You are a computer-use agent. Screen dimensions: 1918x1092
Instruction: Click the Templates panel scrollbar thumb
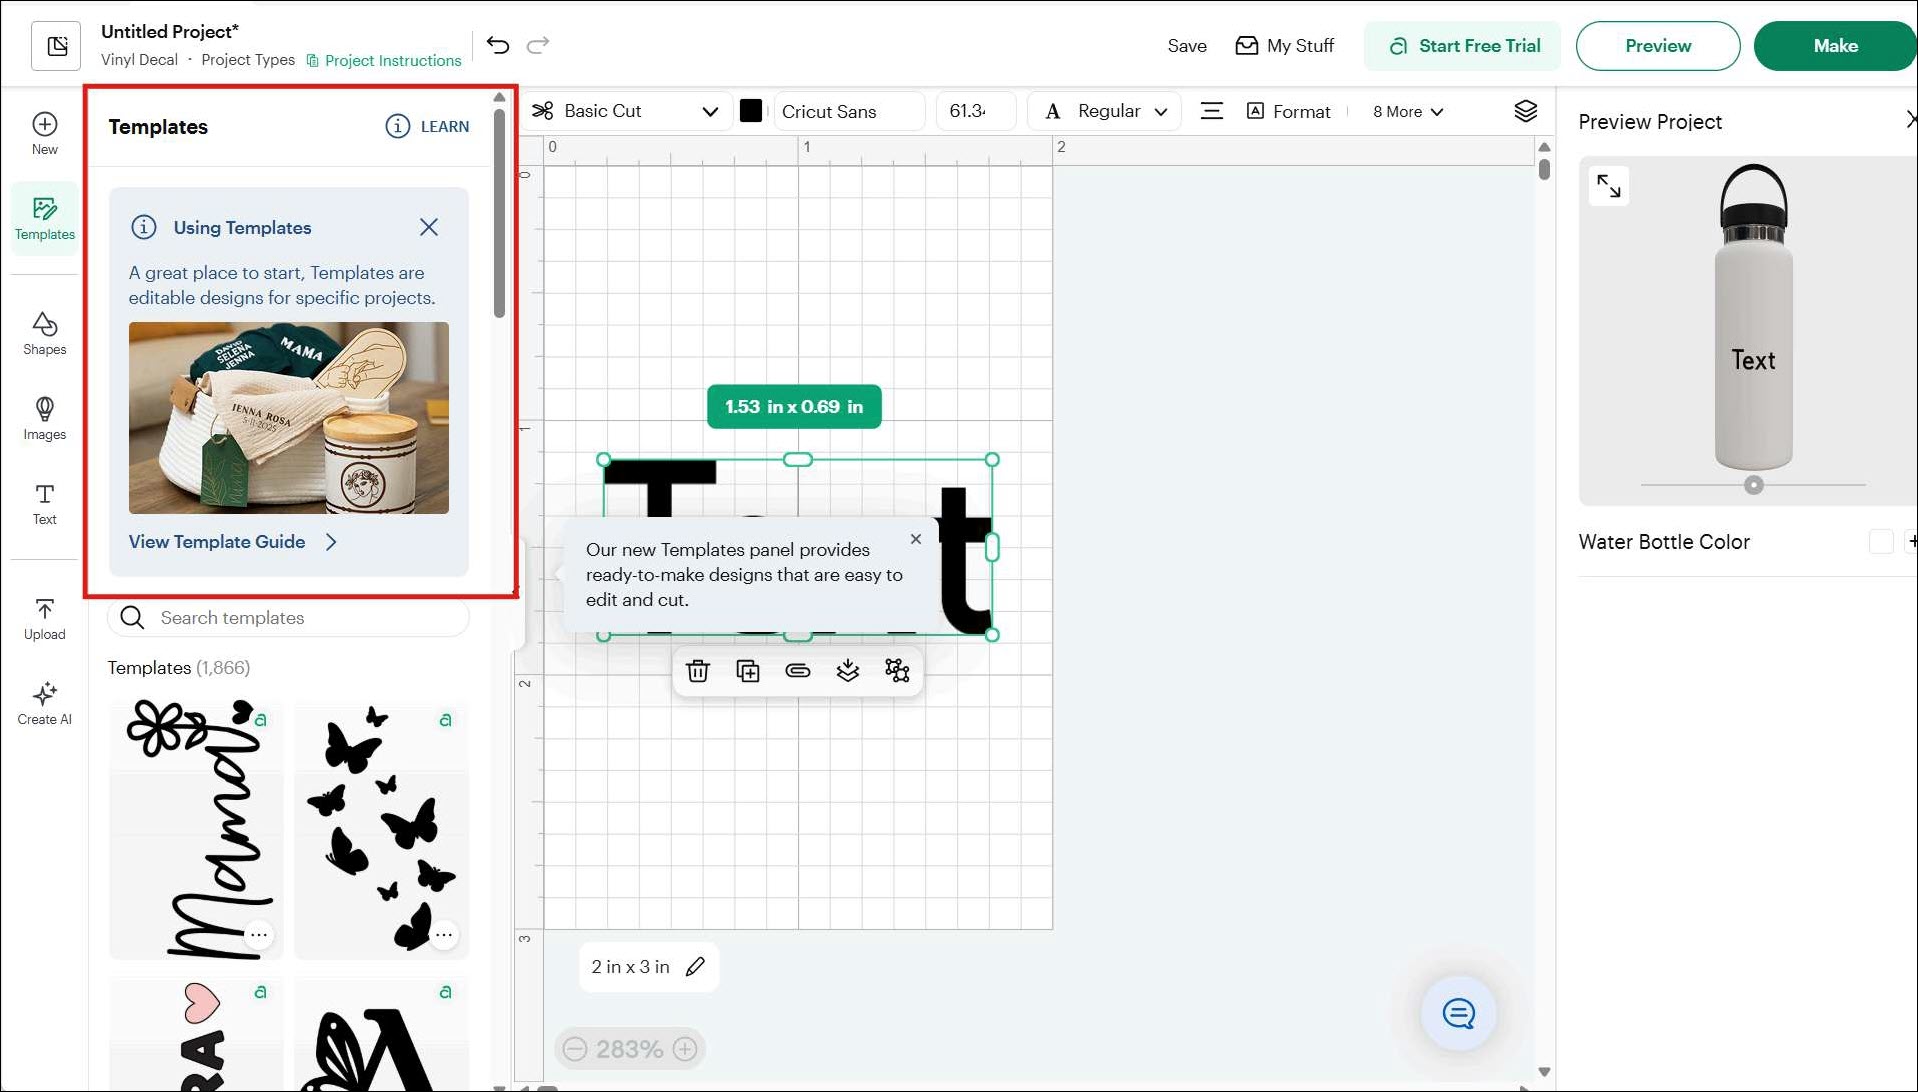[499, 213]
